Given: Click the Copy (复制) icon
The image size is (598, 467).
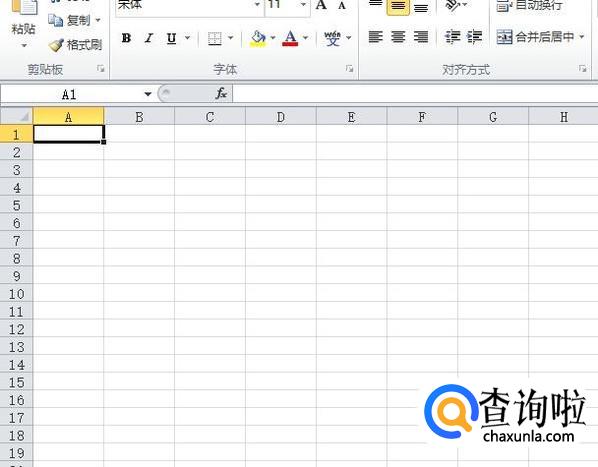Looking at the screenshot, I should point(55,20).
